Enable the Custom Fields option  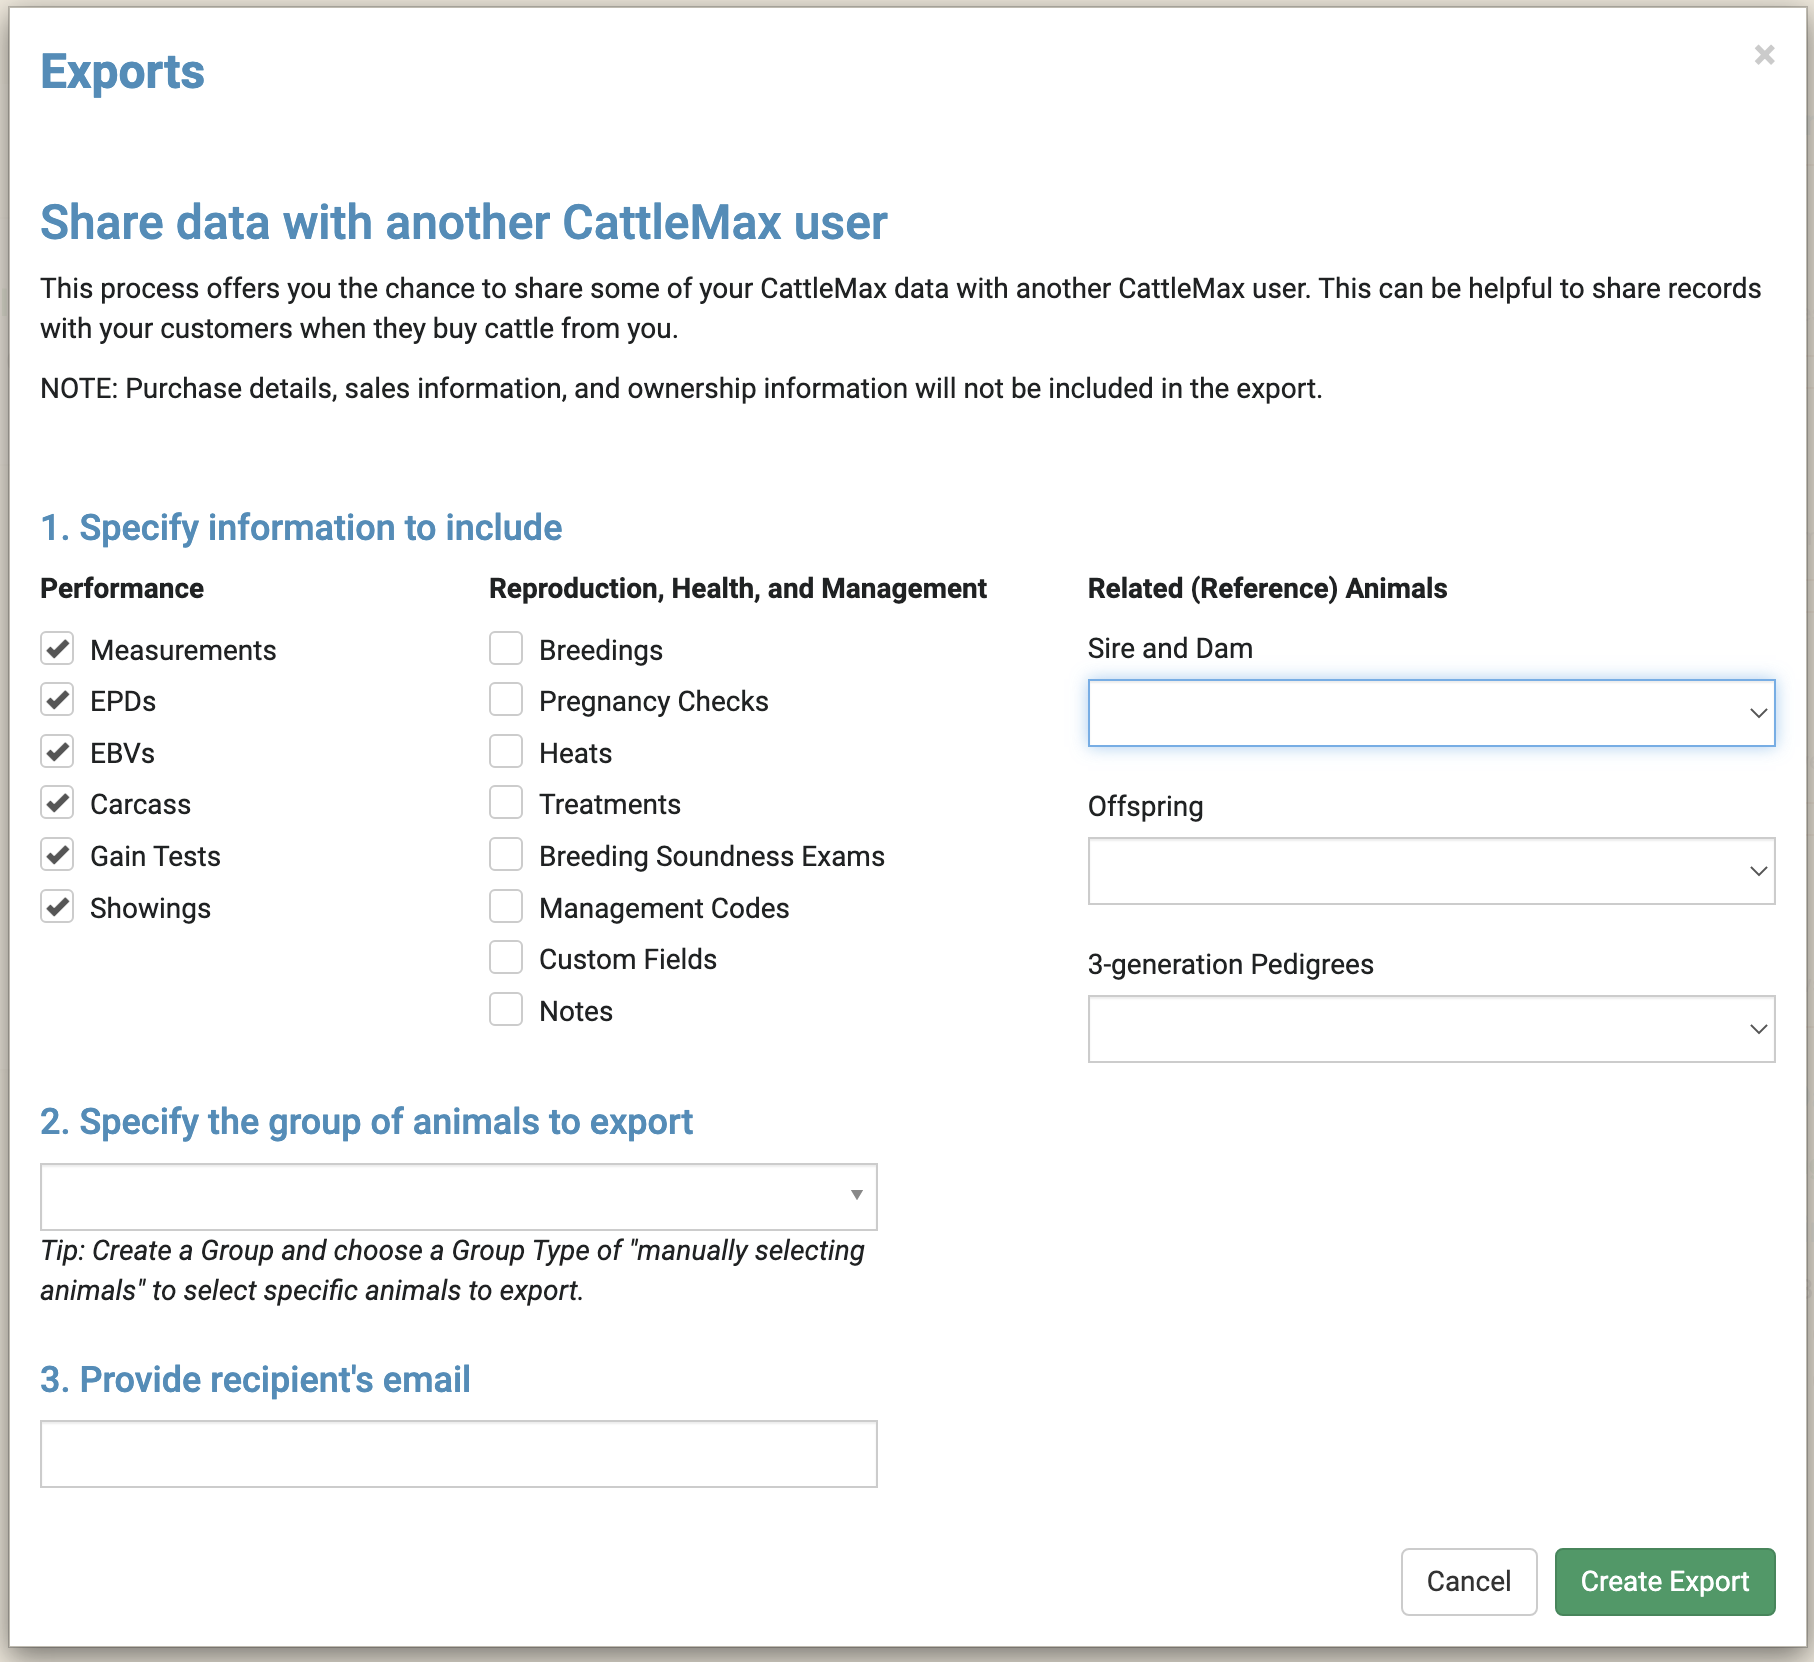click(506, 958)
